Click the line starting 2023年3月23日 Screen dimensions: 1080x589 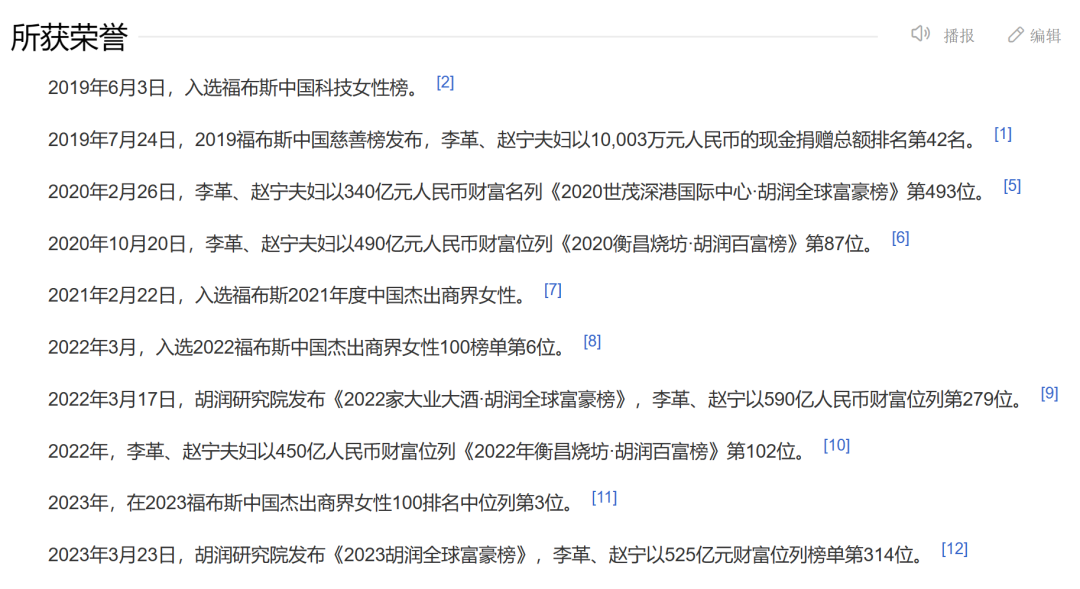coord(486,555)
